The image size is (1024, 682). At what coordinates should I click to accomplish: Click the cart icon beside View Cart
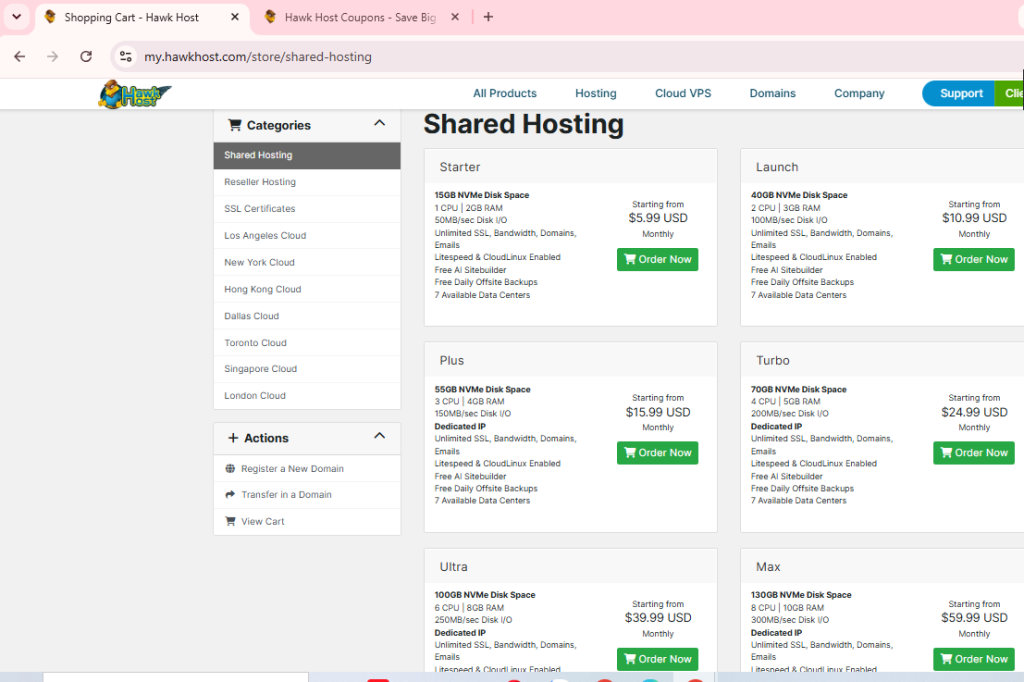(x=230, y=521)
